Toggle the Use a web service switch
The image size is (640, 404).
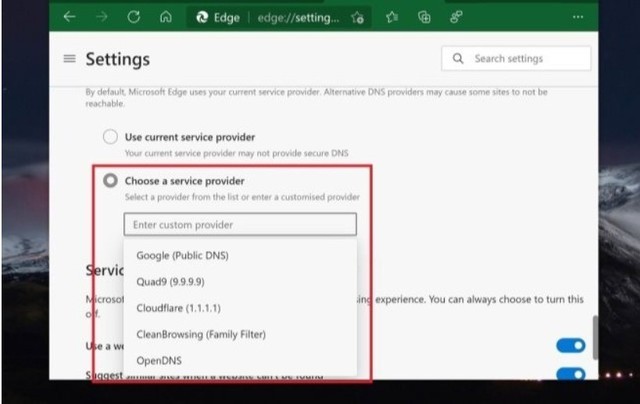click(x=571, y=346)
